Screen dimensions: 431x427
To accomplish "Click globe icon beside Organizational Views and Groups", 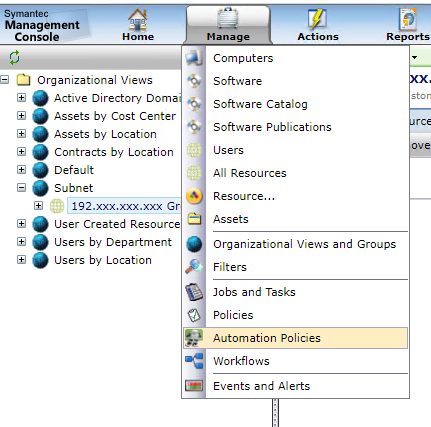I will click(x=194, y=244).
